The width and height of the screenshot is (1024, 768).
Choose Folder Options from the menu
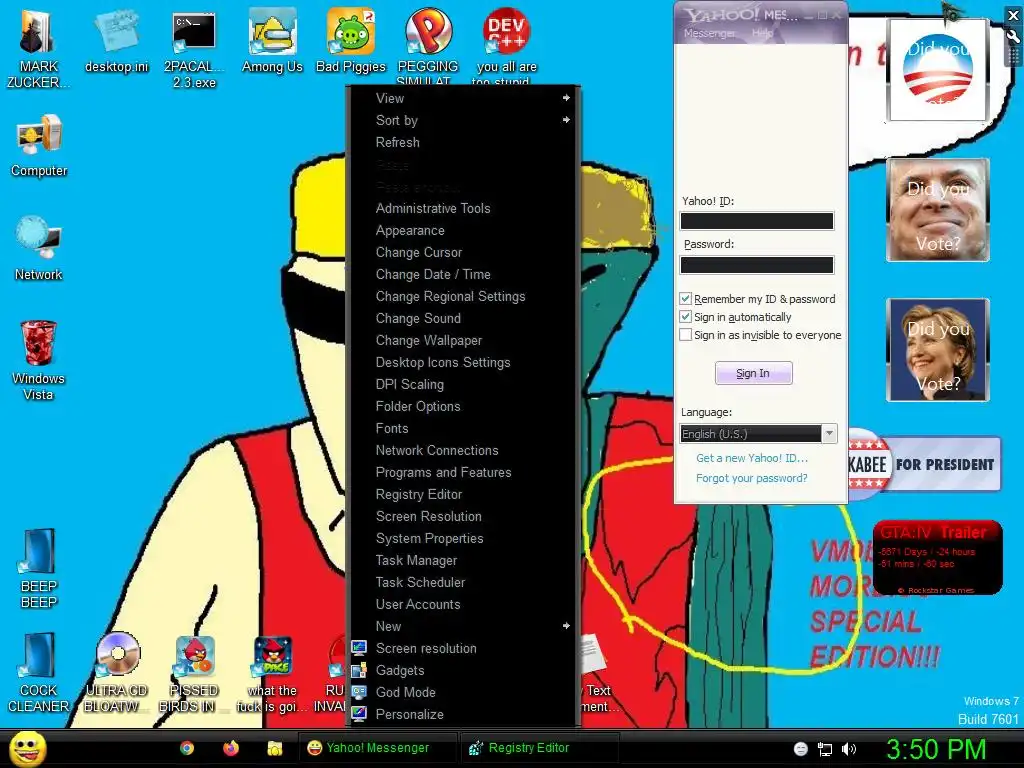coord(464,406)
